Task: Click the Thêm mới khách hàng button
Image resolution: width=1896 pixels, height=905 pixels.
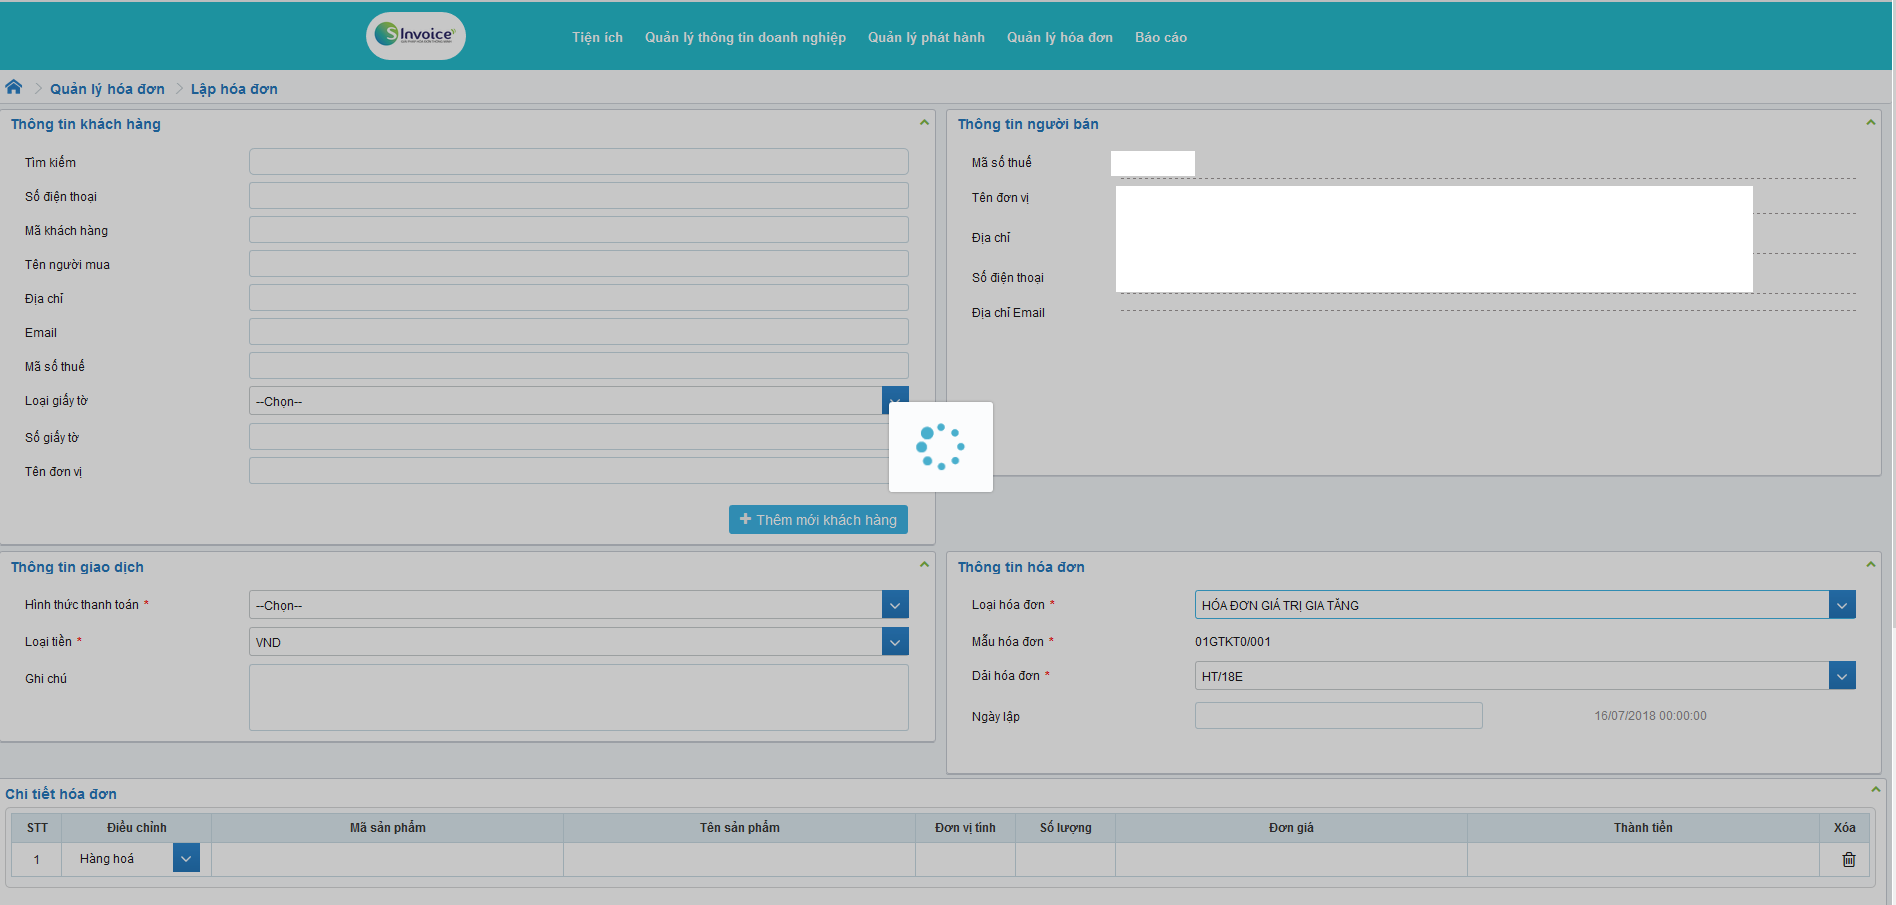Action: coord(818,520)
